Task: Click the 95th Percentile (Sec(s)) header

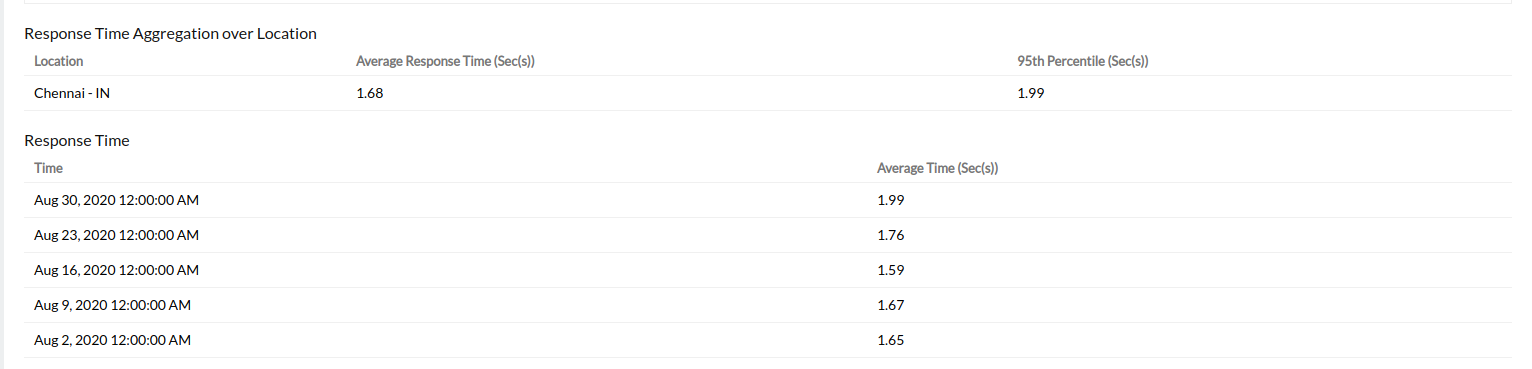Action: pyautogui.click(x=1082, y=61)
